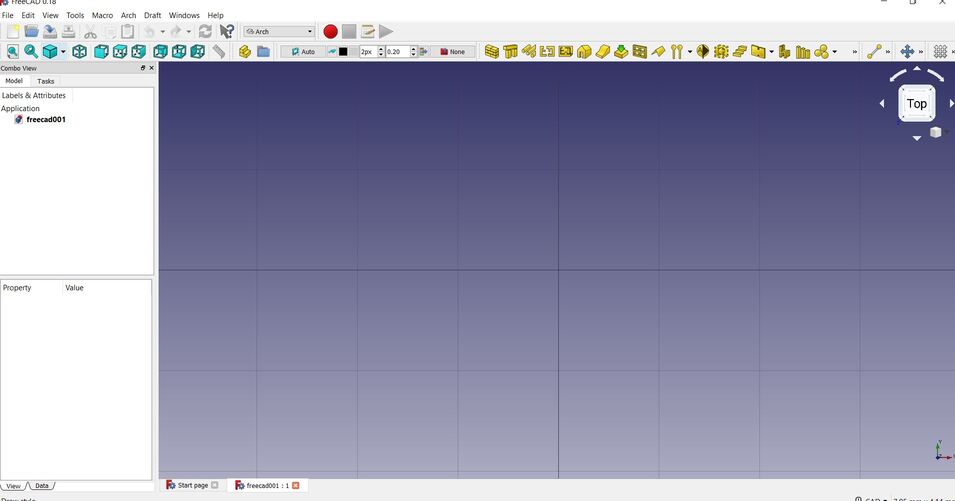Create a Part with the yellow blocks icon

click(x=245, y=52)
